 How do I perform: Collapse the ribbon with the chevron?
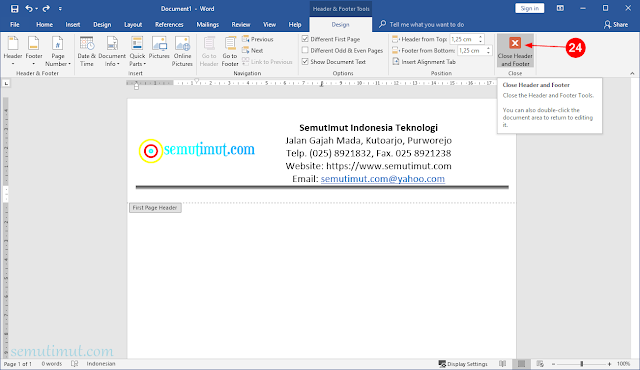[632, 73]
